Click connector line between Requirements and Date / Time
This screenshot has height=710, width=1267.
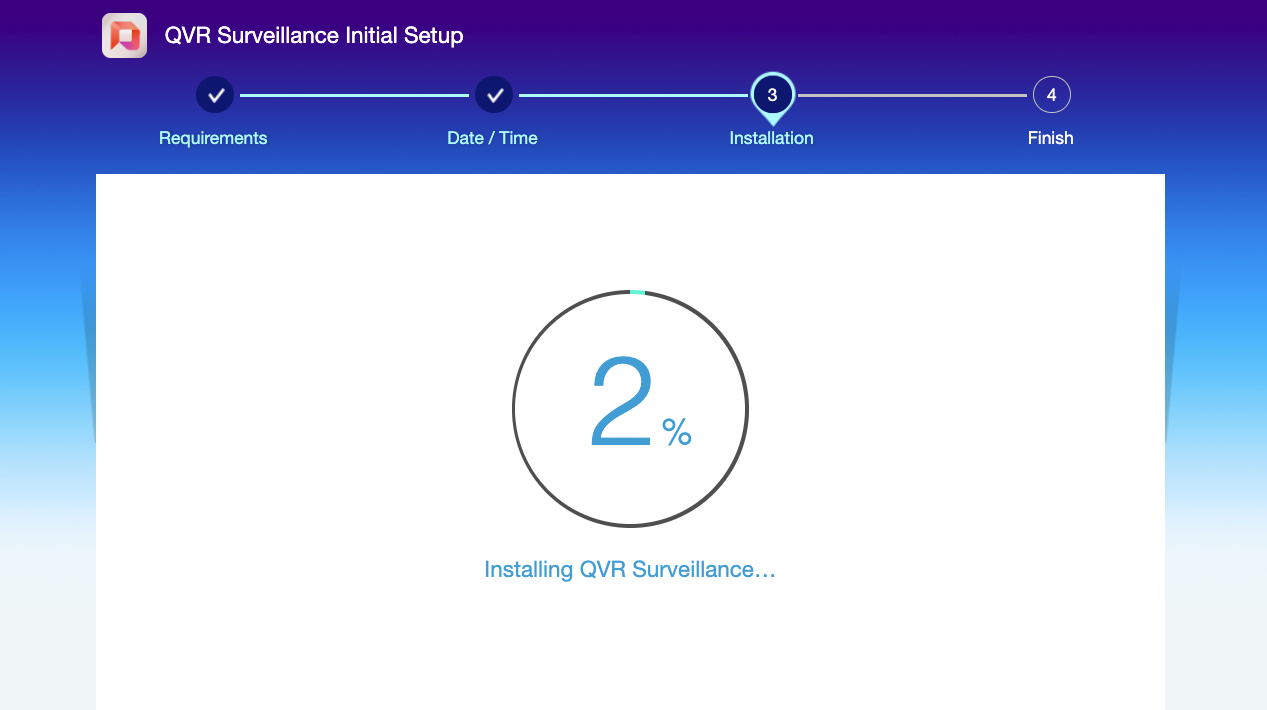coord(354,95)
